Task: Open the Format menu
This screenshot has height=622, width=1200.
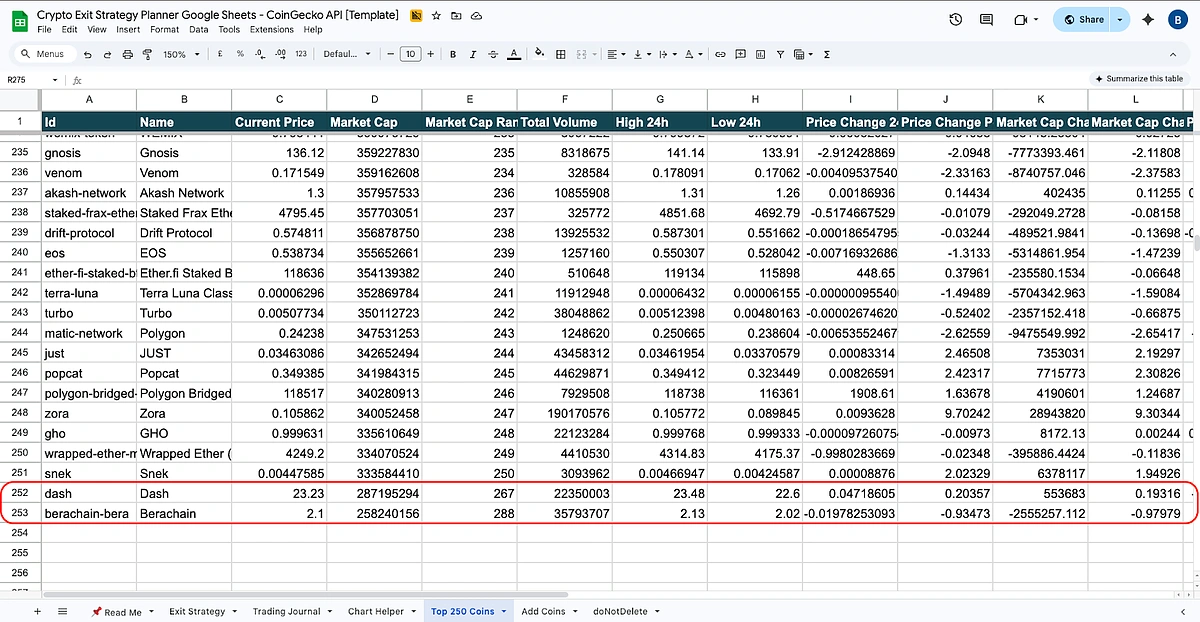Action: click(x=164, y=29)
